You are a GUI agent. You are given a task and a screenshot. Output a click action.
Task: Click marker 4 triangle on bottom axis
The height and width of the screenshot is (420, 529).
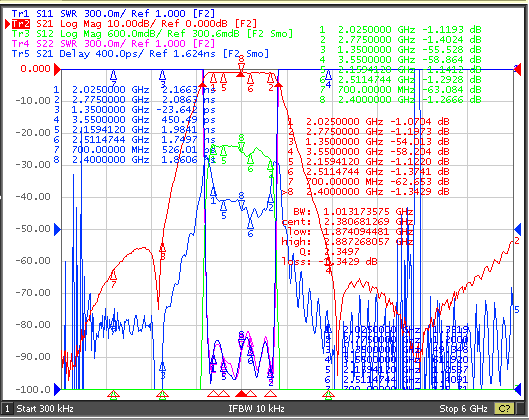[x=328, y=394]
